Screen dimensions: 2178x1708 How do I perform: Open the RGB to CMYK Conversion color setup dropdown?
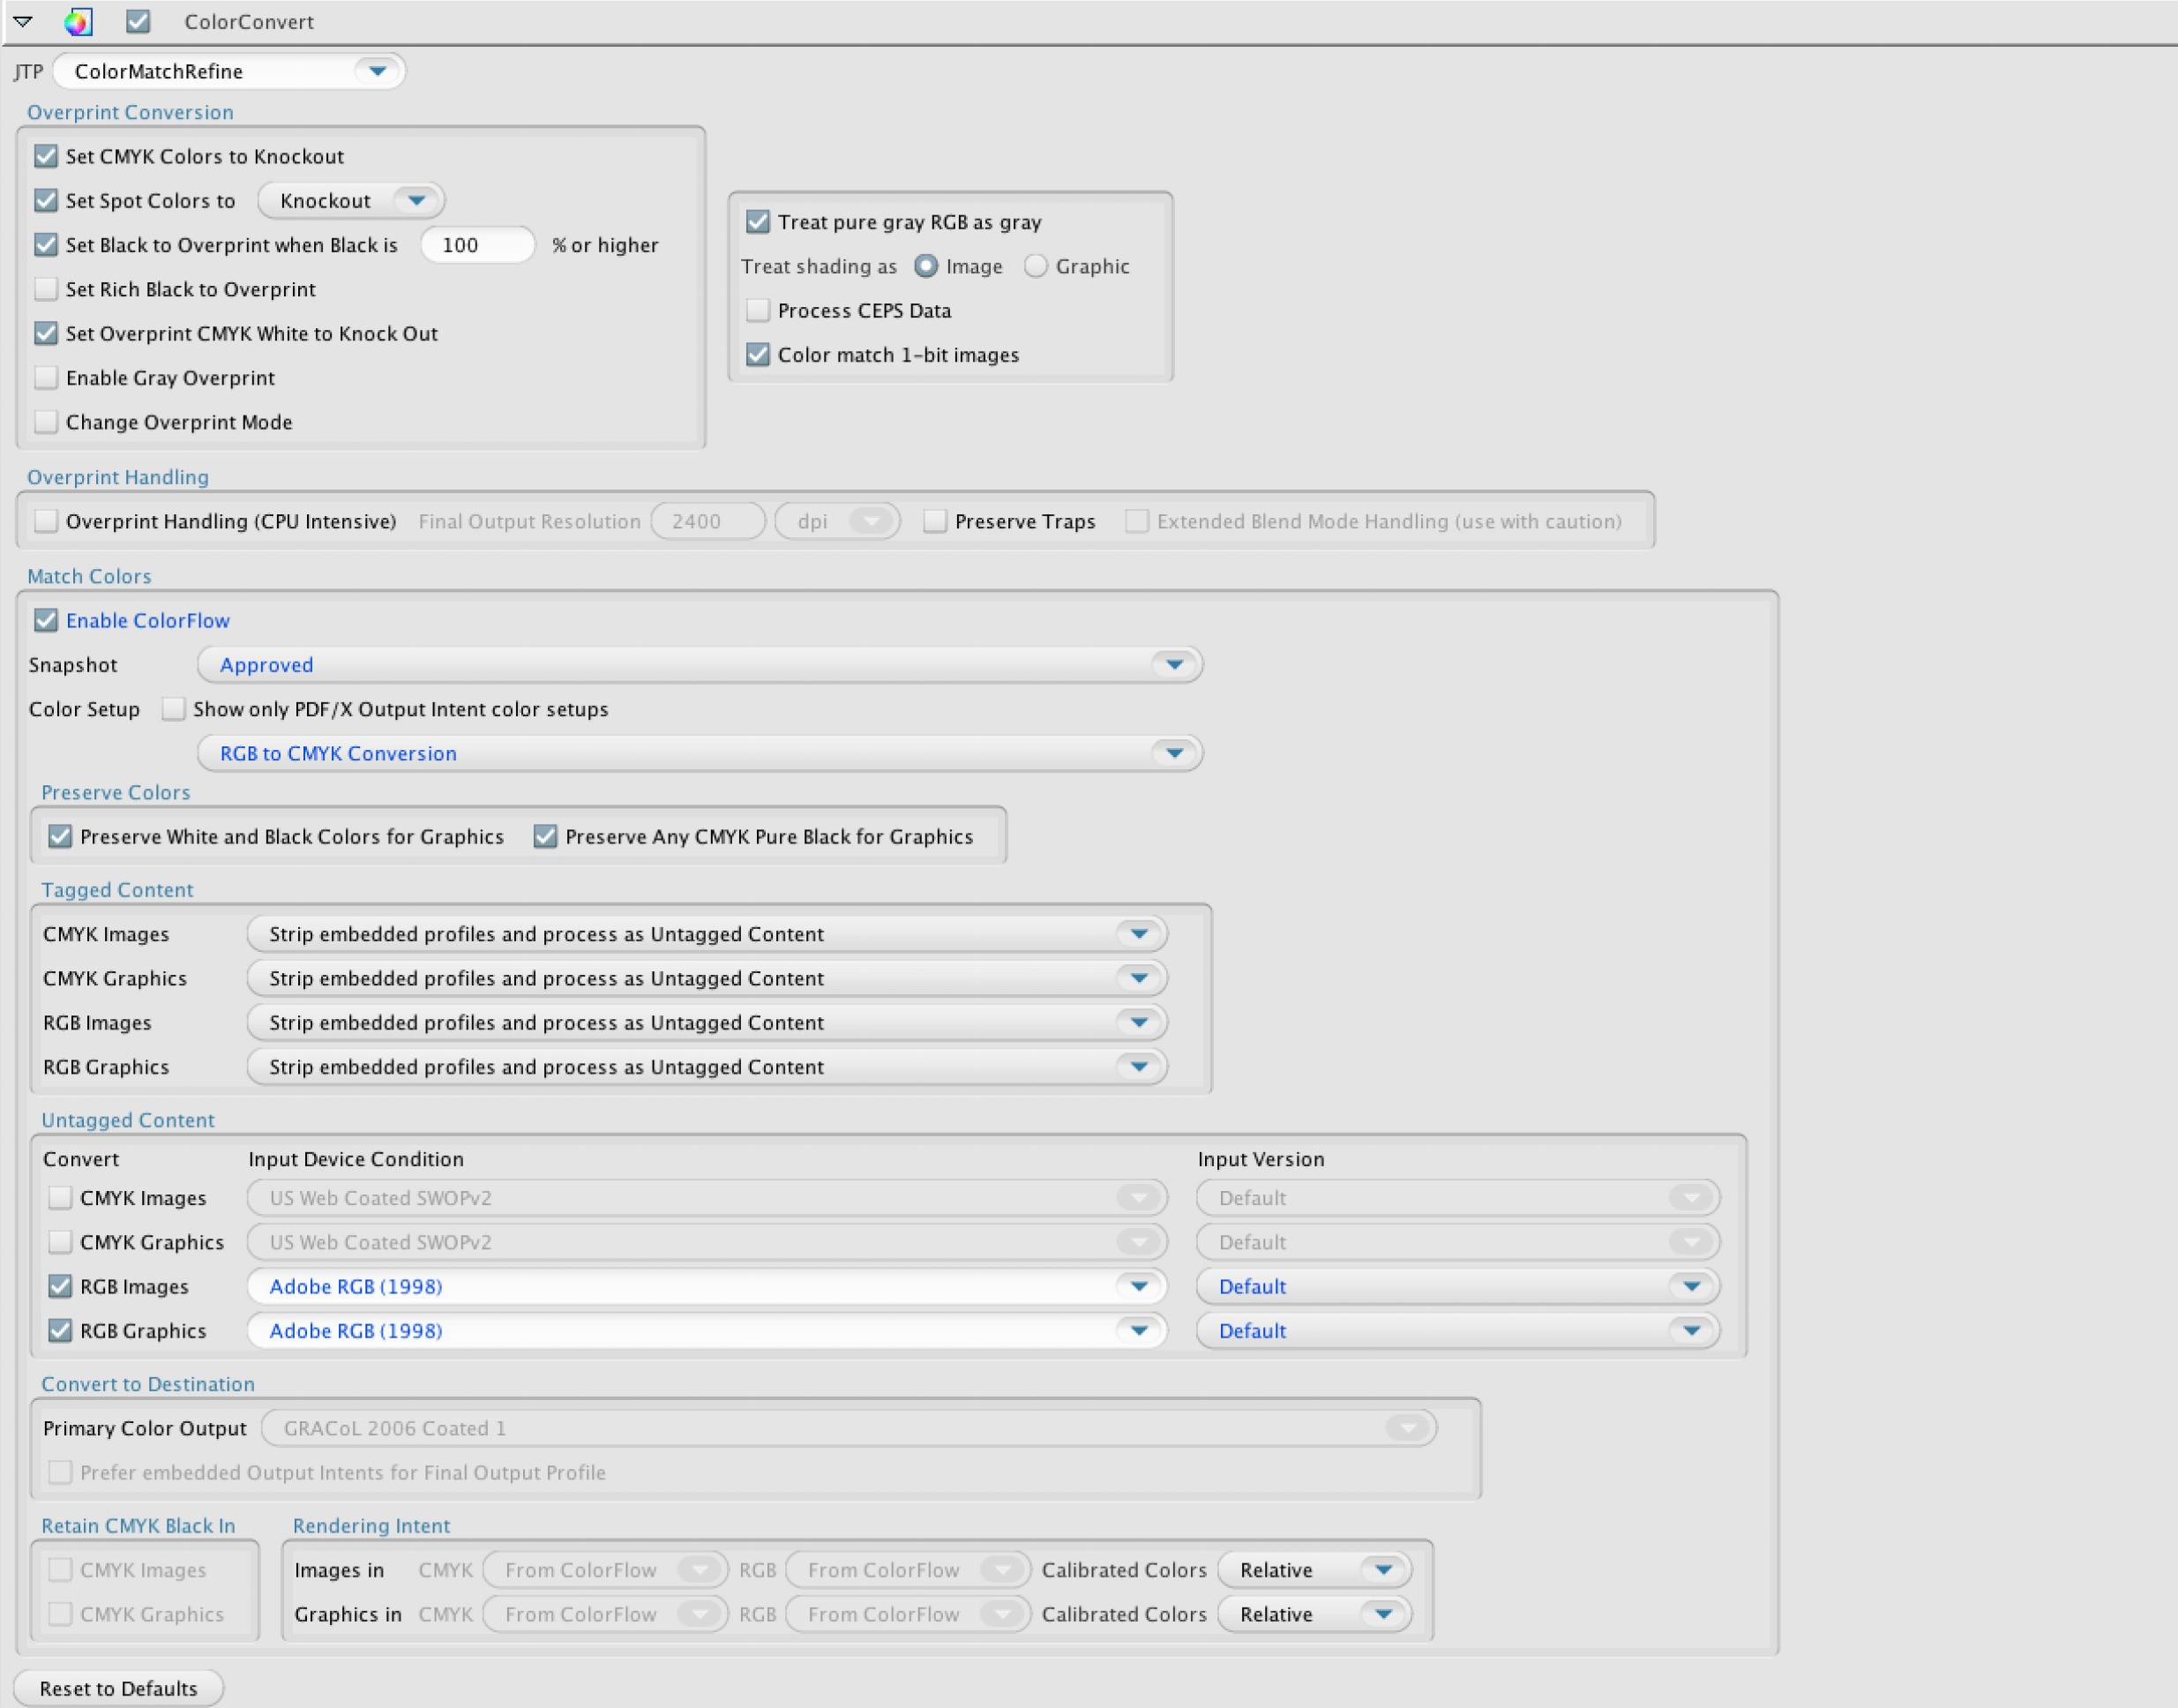[x=700, y=753]
